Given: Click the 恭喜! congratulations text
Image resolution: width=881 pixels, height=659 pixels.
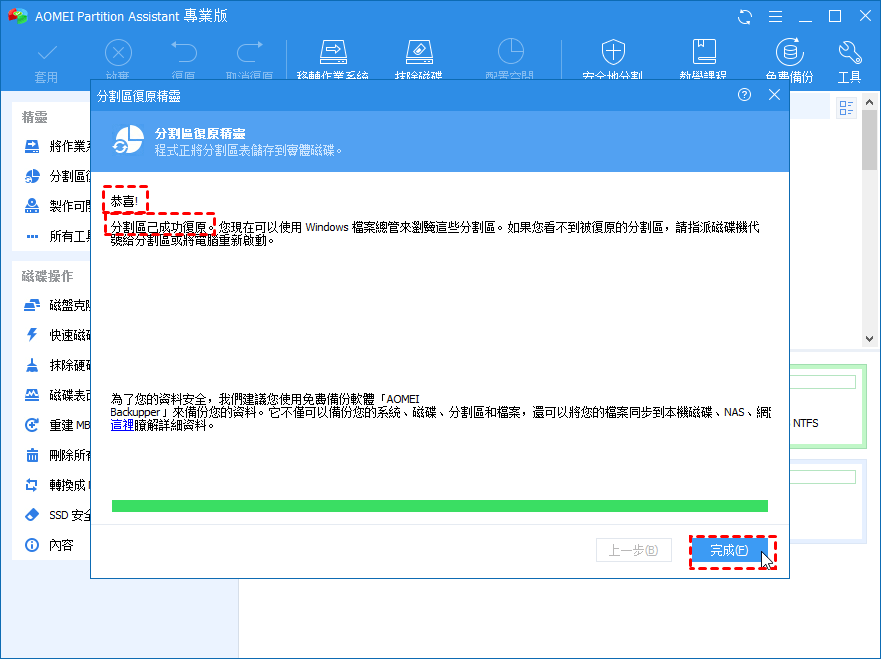Looking at the screenshot, I should (124, 201).
